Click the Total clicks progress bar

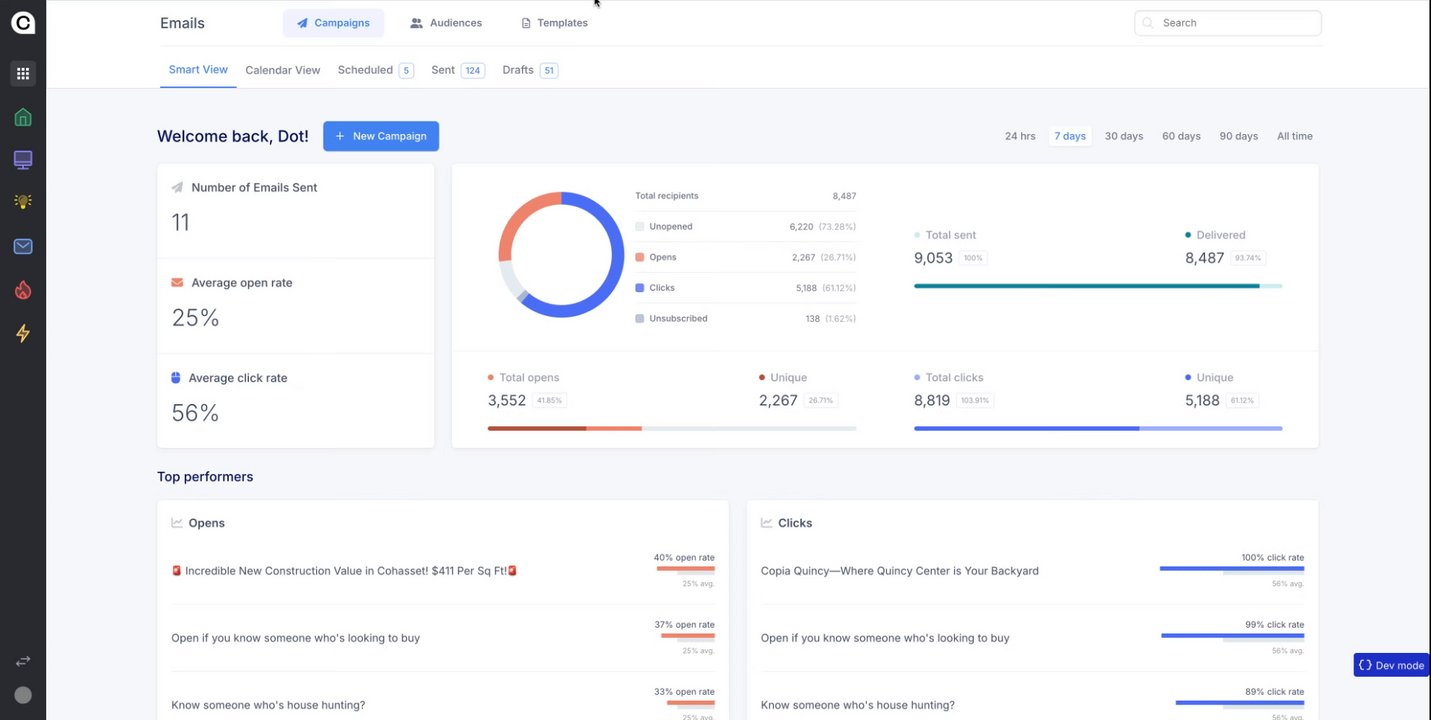[1098, 428]
